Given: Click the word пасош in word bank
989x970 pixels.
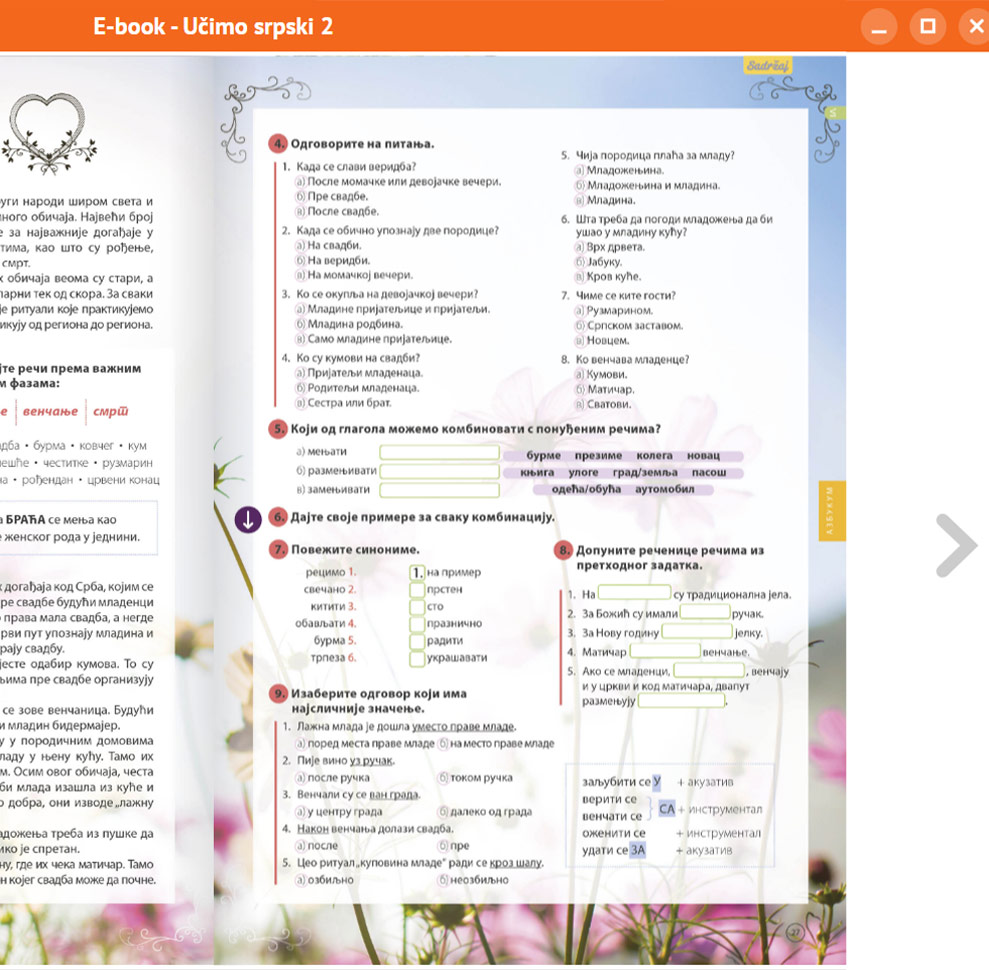Looking at the screenshot, I should tap(709, 472).
